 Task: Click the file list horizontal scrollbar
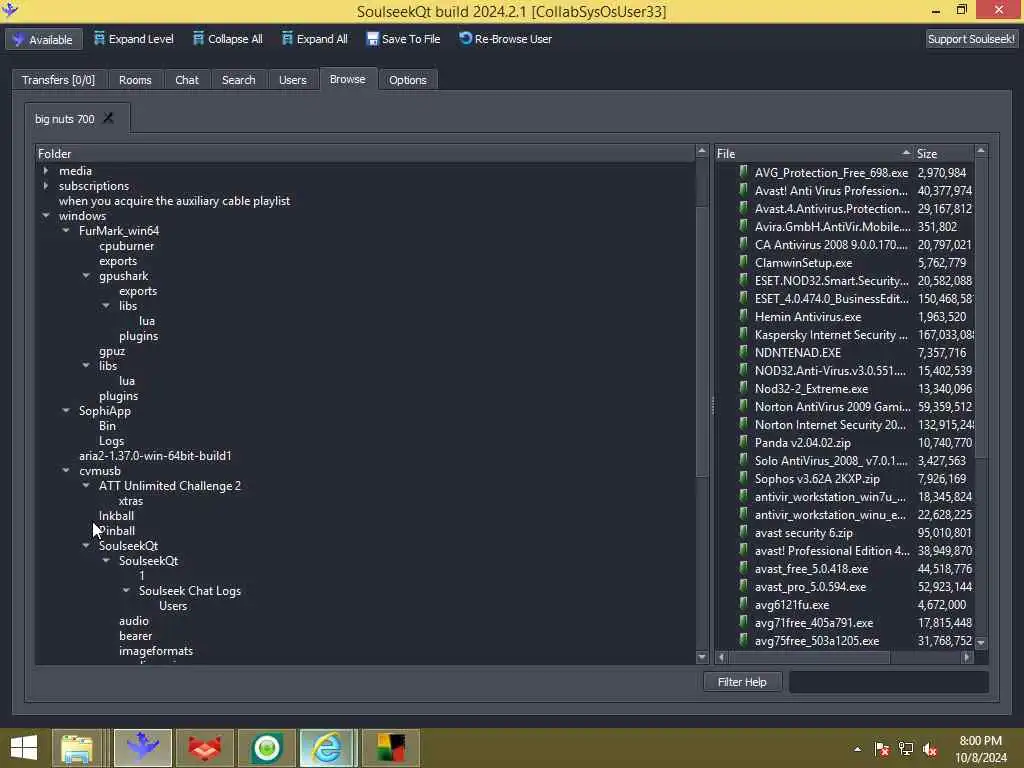coord(808,657)
